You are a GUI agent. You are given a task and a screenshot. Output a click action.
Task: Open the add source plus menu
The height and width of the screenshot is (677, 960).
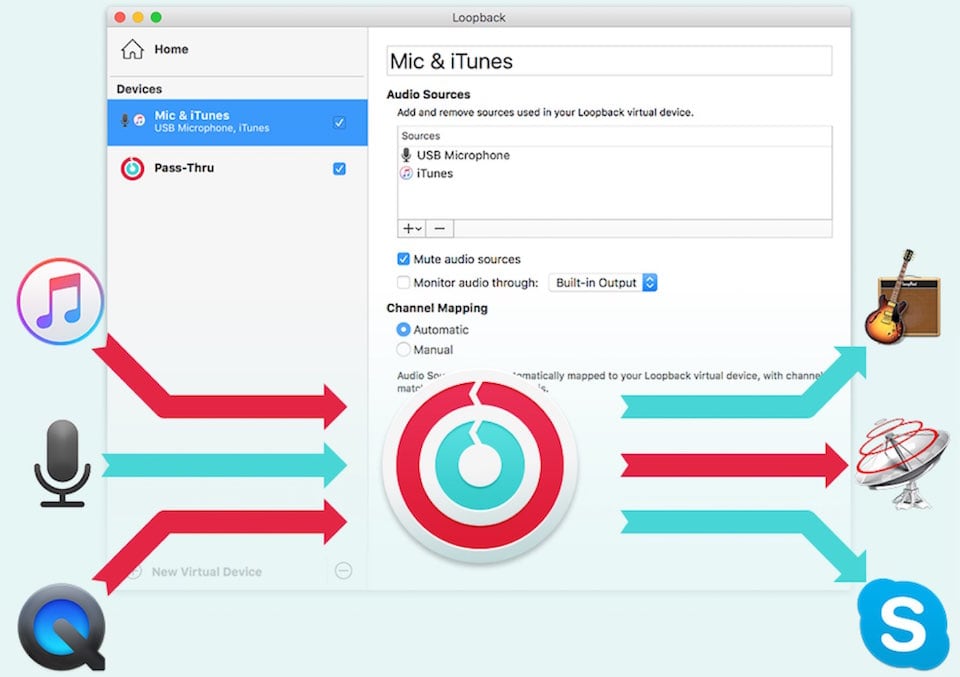(411, 228)
